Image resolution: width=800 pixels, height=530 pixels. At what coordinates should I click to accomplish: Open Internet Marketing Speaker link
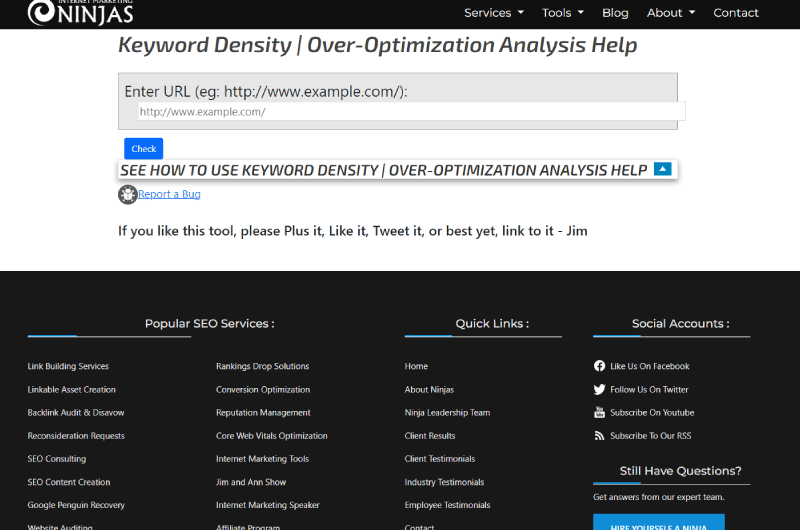[x=267, y=505]
